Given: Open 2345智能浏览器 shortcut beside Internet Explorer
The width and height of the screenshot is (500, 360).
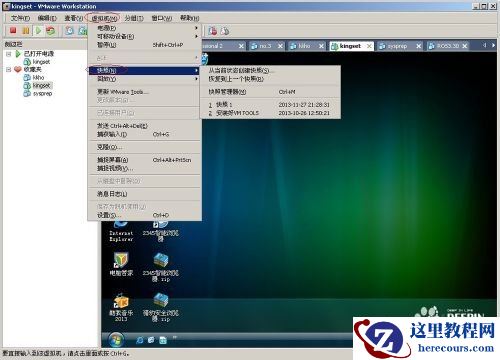Looking at the screenshot, I should pos(161,231).
